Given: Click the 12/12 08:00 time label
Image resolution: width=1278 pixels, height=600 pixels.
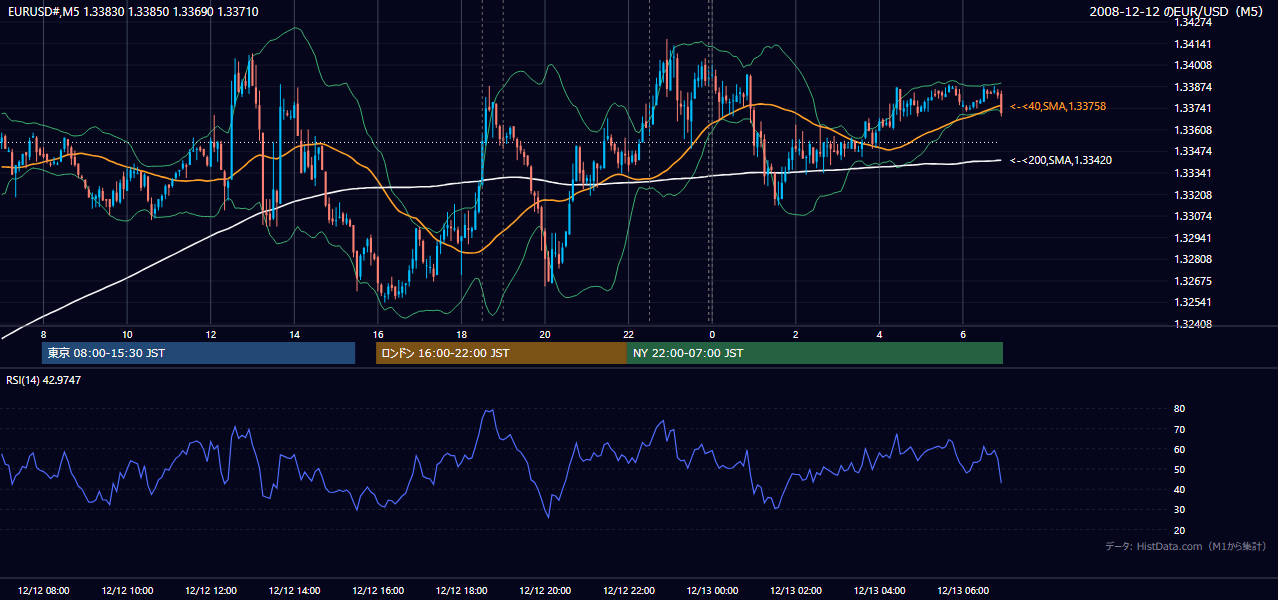Looking at the screenshot, I should (43, 591).
